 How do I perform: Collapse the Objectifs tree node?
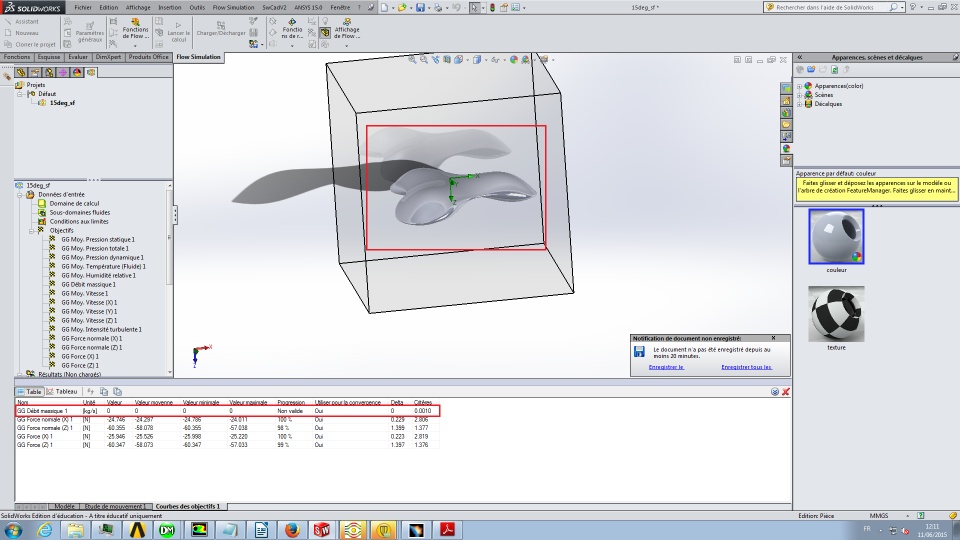tap(32, 231)
